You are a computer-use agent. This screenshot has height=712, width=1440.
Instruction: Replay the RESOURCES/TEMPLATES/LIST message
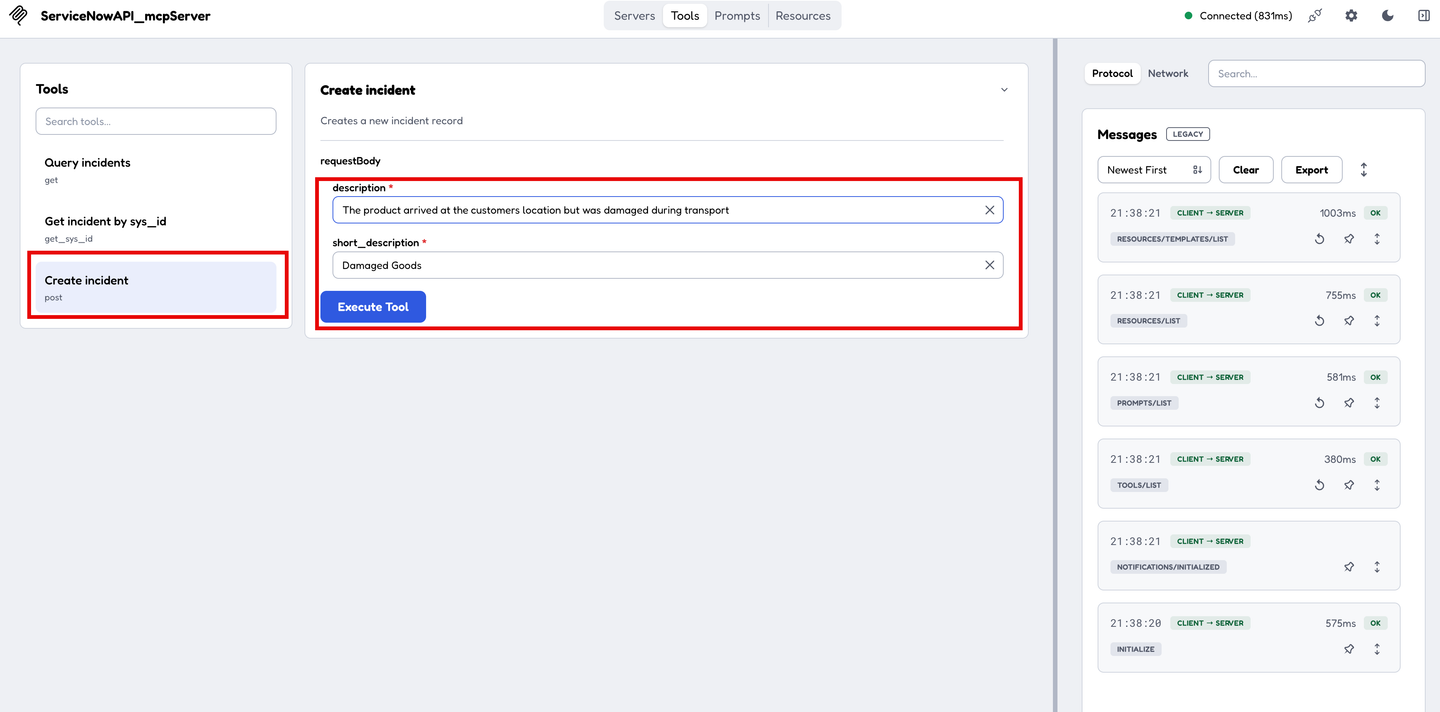click(1319, 239)
